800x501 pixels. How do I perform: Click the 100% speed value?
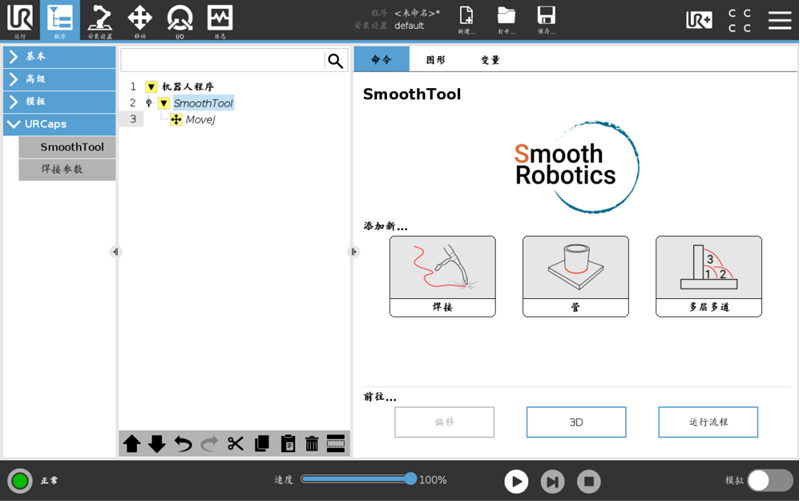click(x=433, y=480)
